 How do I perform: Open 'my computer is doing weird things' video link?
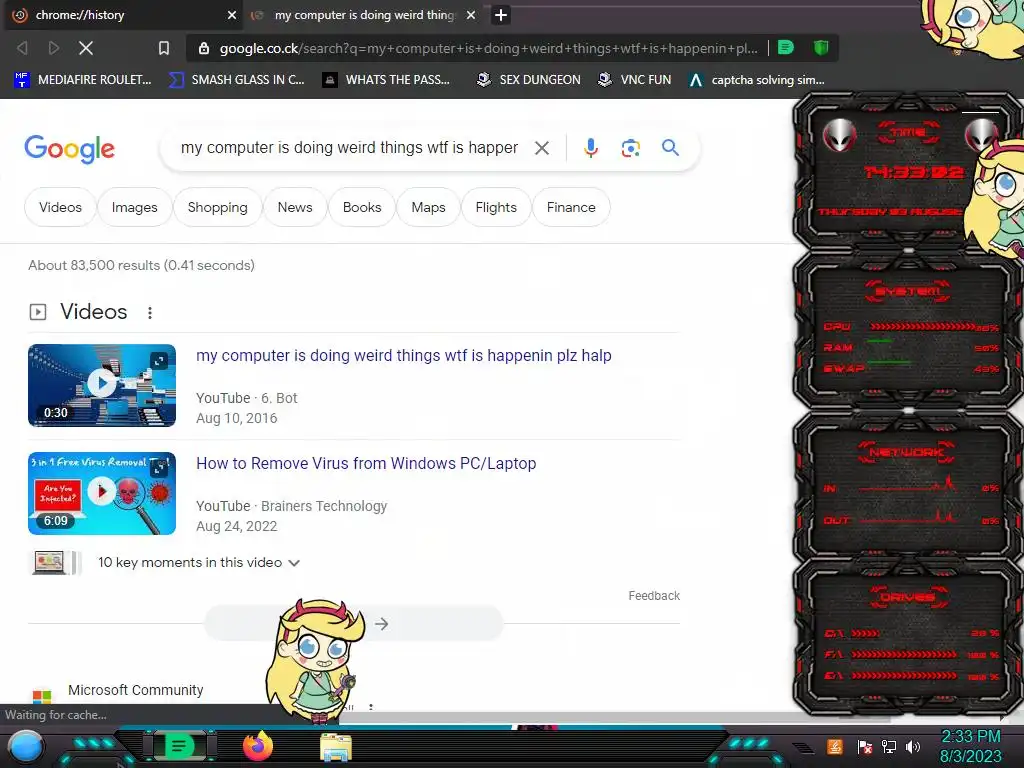click(x=404, y=355)
